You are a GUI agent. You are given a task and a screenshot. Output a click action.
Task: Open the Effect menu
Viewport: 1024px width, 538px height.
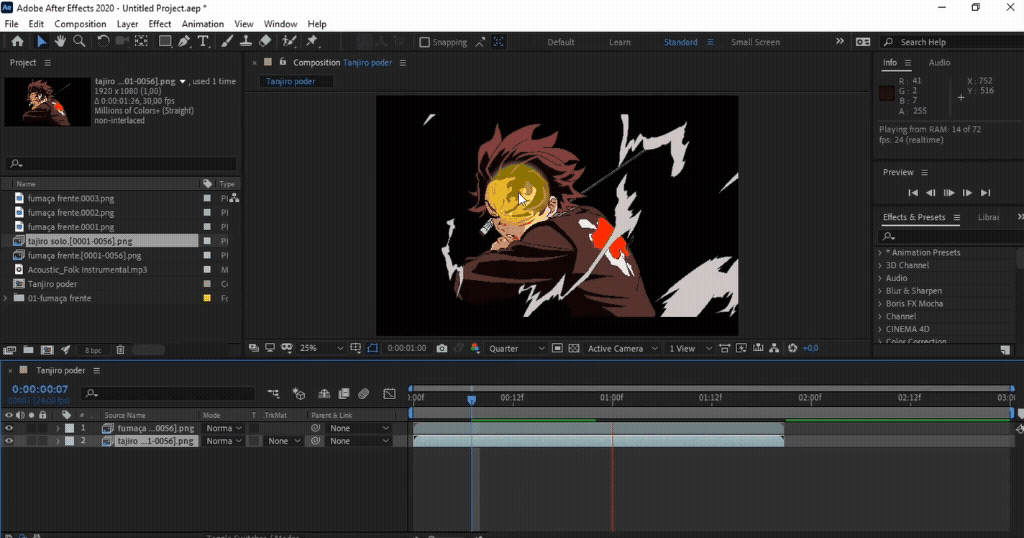pyautogui.click(x=159, y=24)
